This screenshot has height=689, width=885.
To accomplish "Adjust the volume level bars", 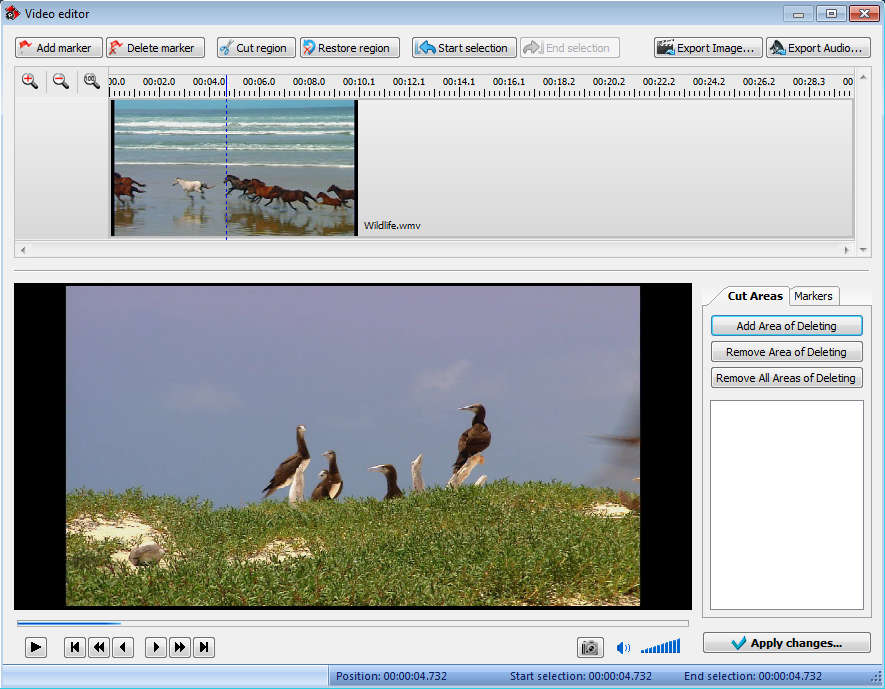I will (x=660, y=647).
